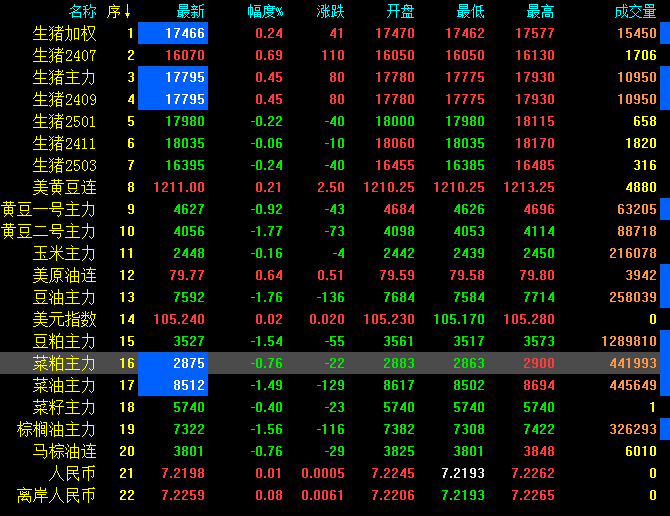
Task: Select the 生猪2407 row name
Action: pyautogui.click(x=65, y=55)
